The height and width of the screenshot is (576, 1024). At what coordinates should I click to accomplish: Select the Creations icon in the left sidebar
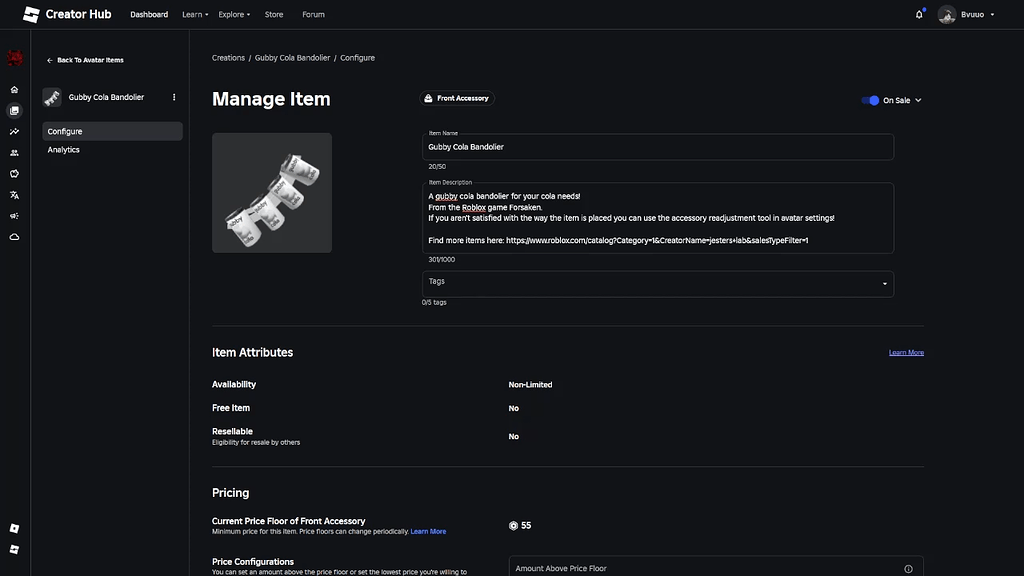click(14, 110)
